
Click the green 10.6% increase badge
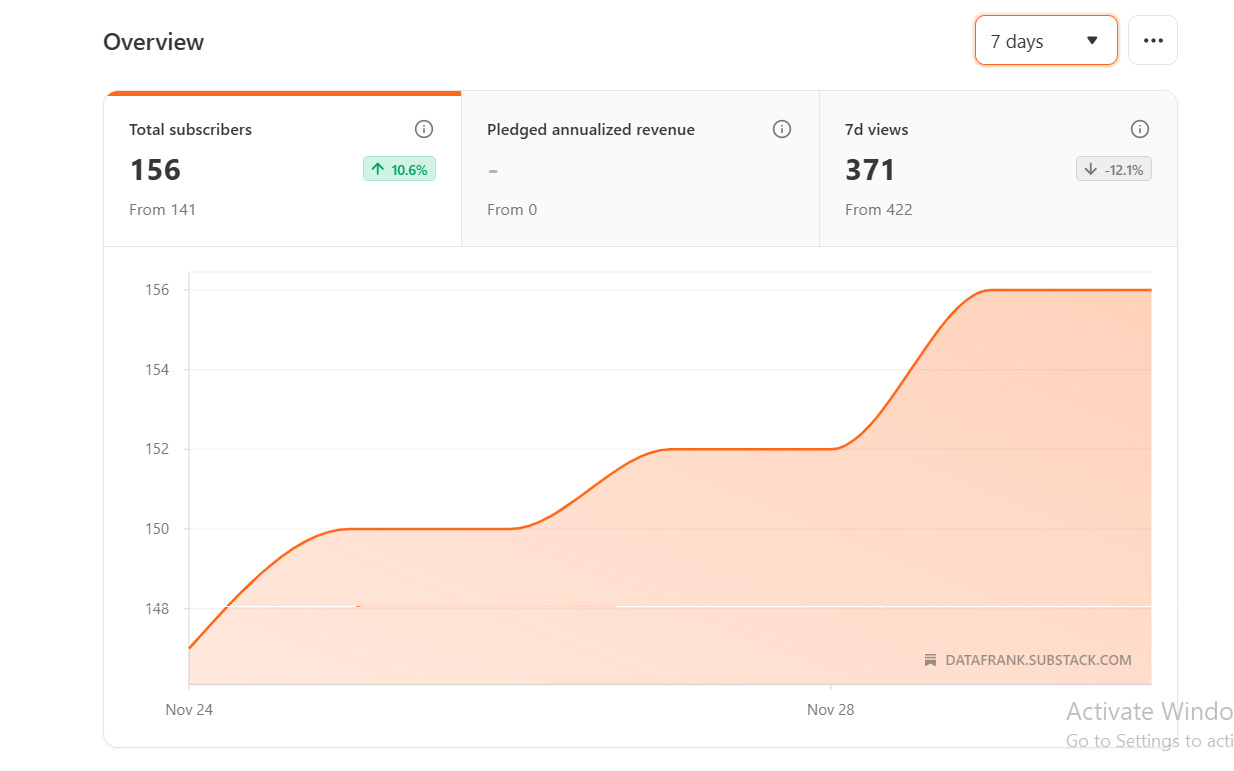pyautogui.click(x=399, y=170)
